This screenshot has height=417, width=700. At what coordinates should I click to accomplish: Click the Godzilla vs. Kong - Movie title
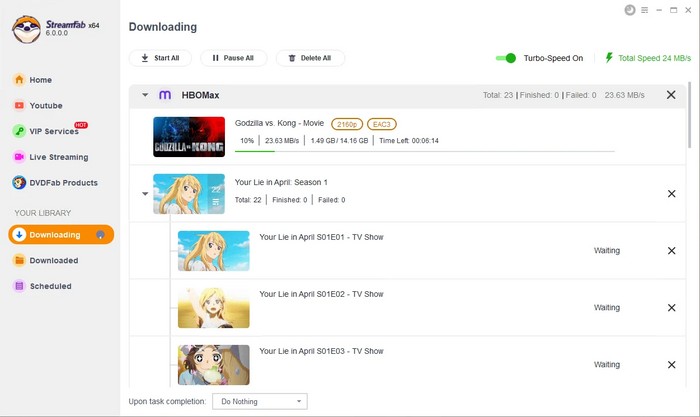(x=279, y=123)
